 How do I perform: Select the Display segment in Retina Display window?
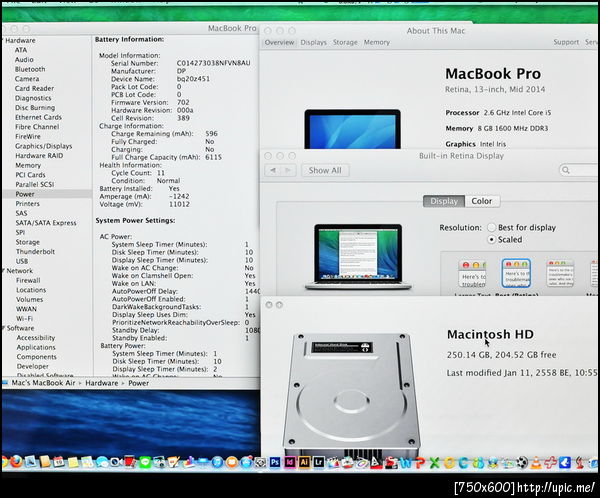(x=444, y=201)
